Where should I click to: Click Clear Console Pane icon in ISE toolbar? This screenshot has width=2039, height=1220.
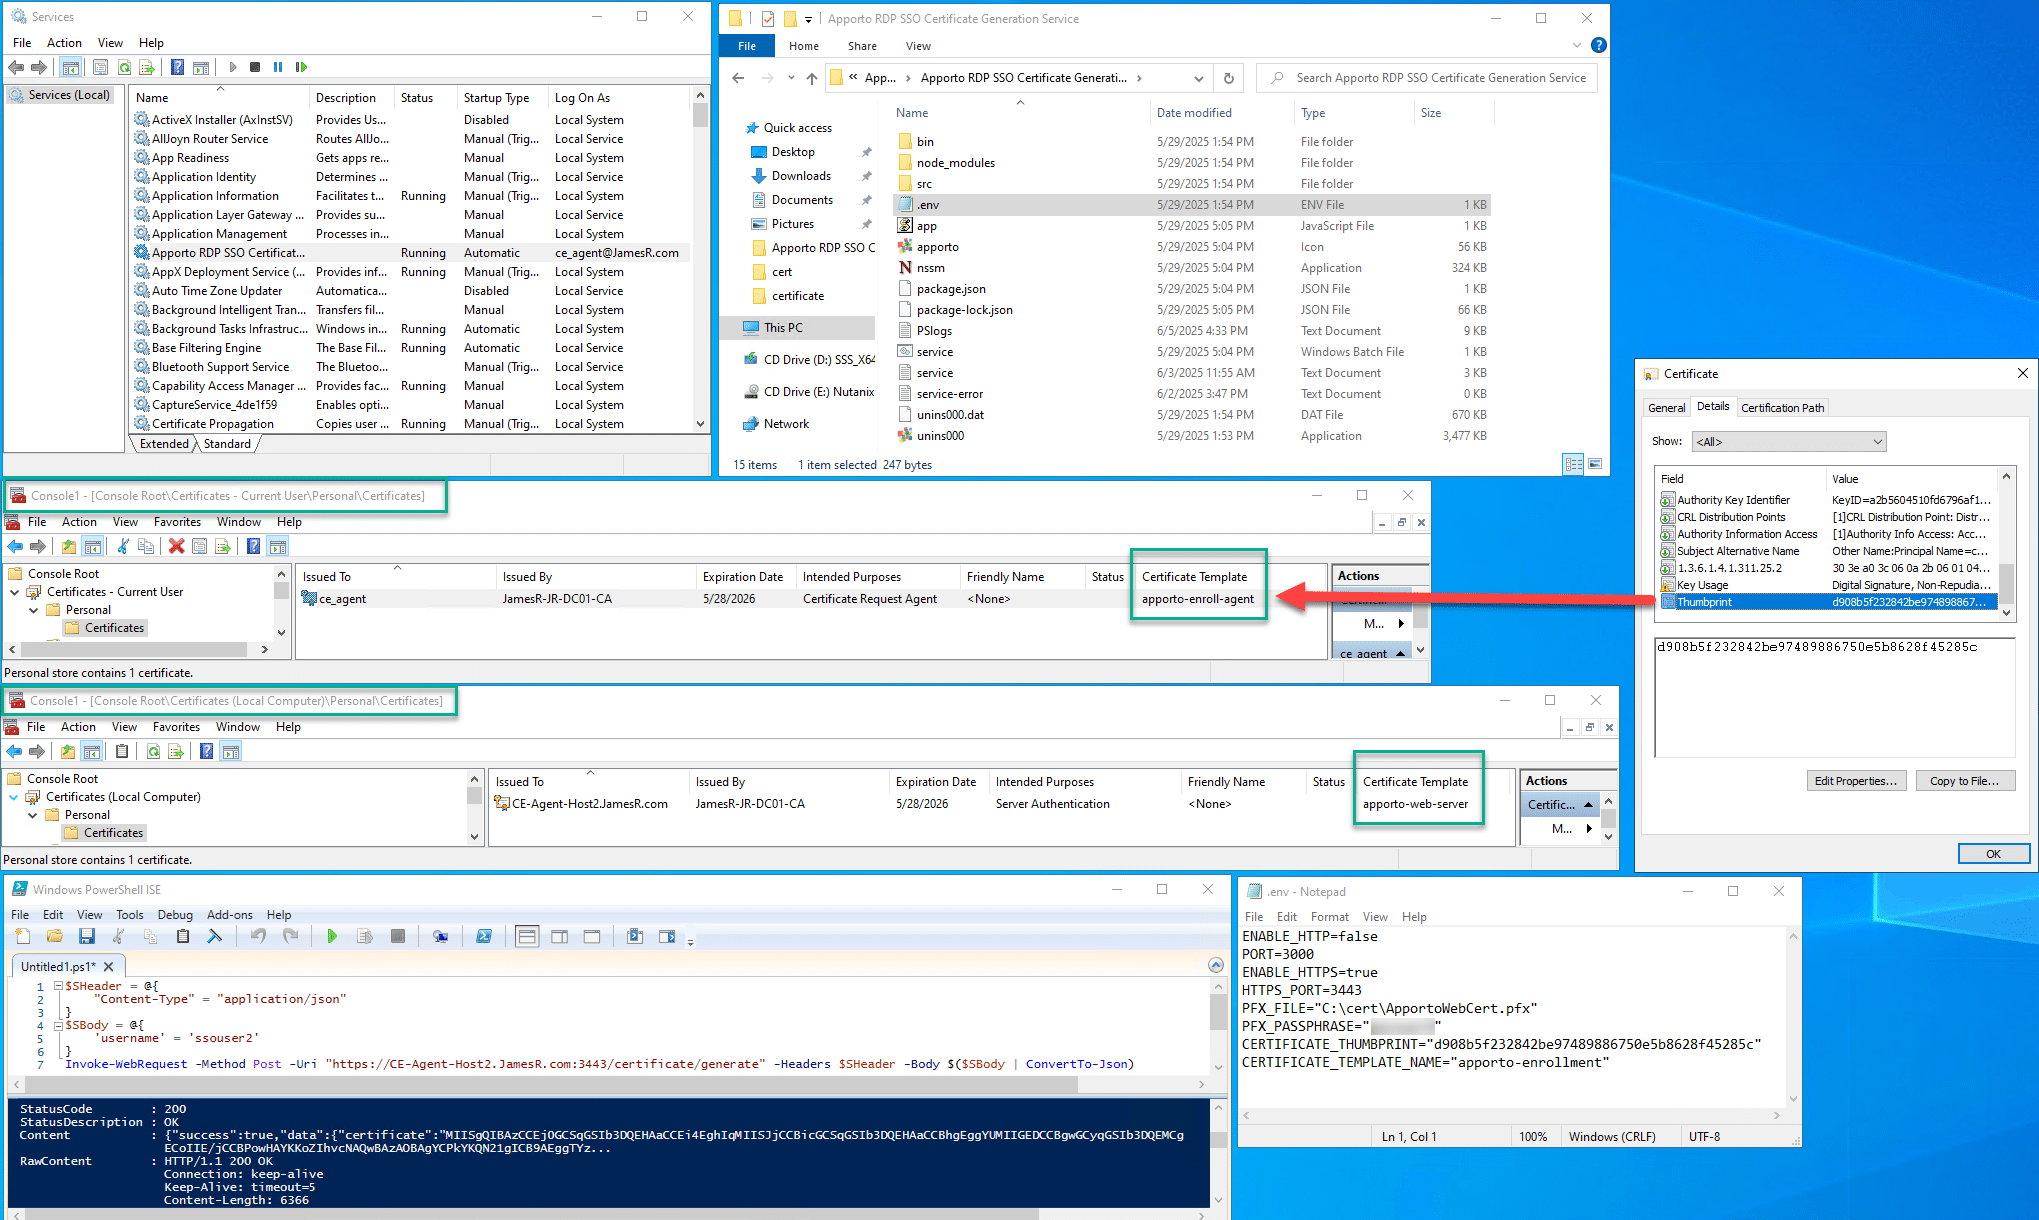[214, 937]
